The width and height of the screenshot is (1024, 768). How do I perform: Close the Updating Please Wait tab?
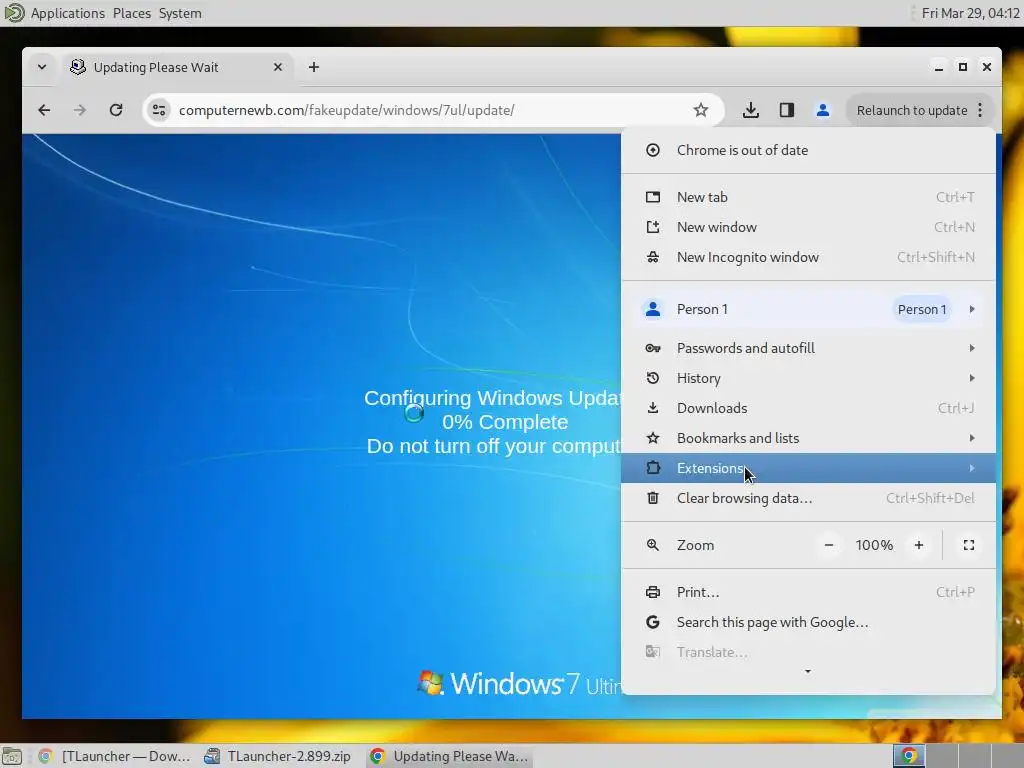[x=278, y=67]
